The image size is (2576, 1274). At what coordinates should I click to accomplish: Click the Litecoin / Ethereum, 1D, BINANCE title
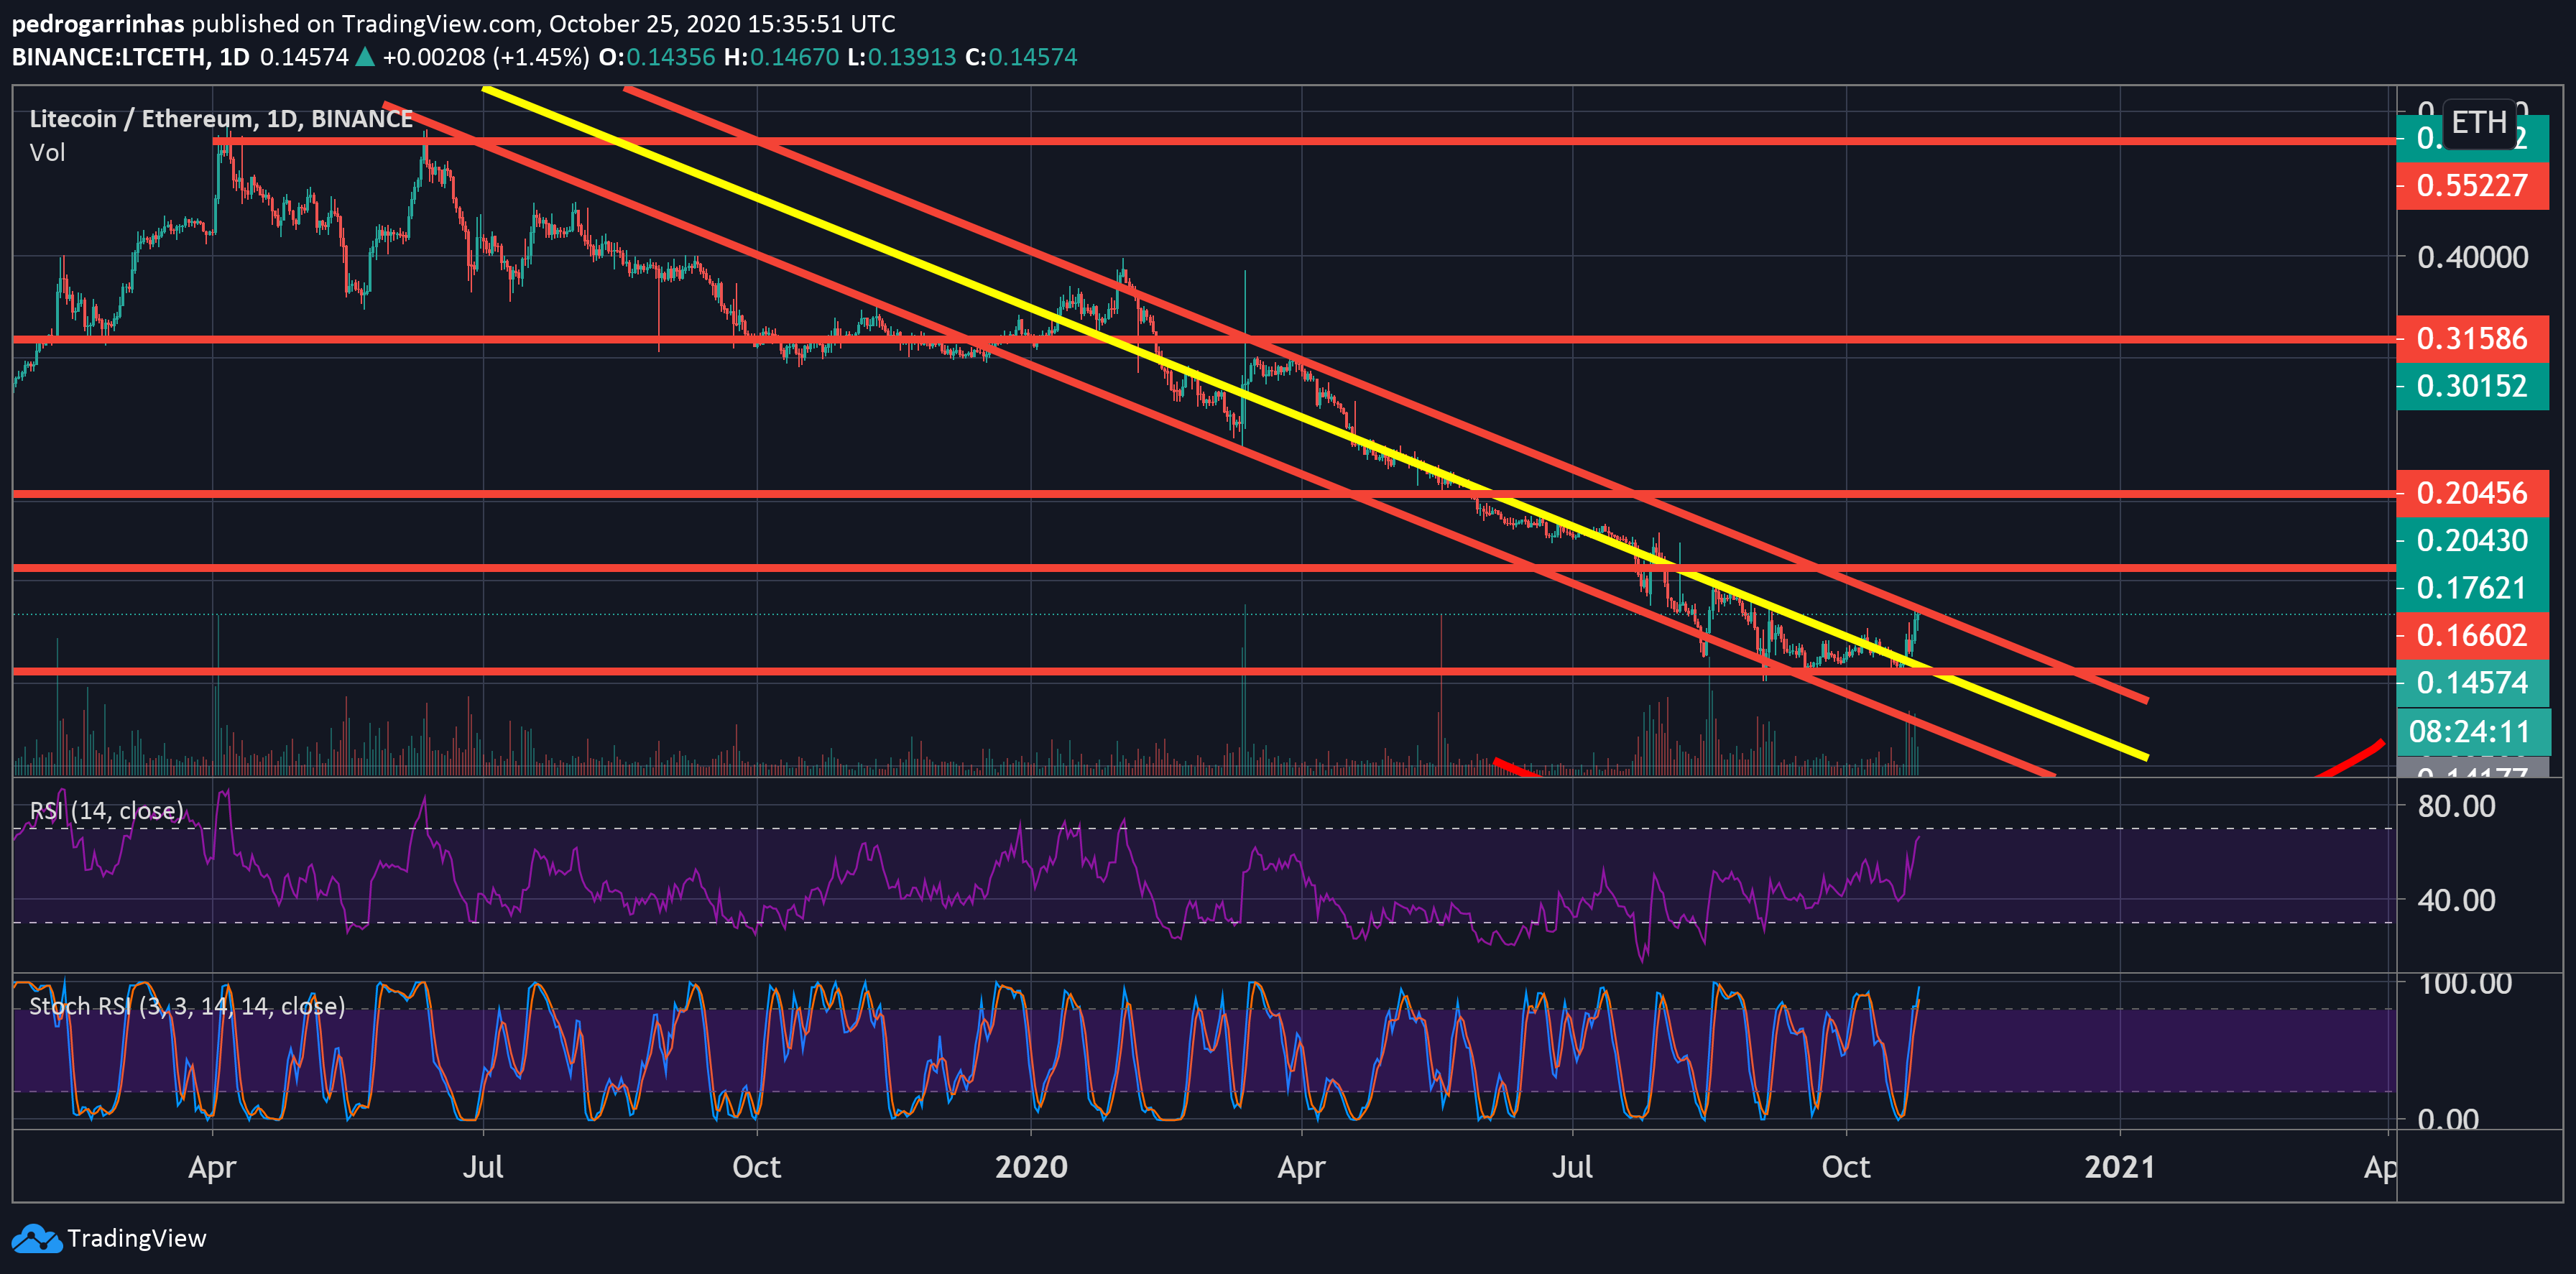pos(221,119)
